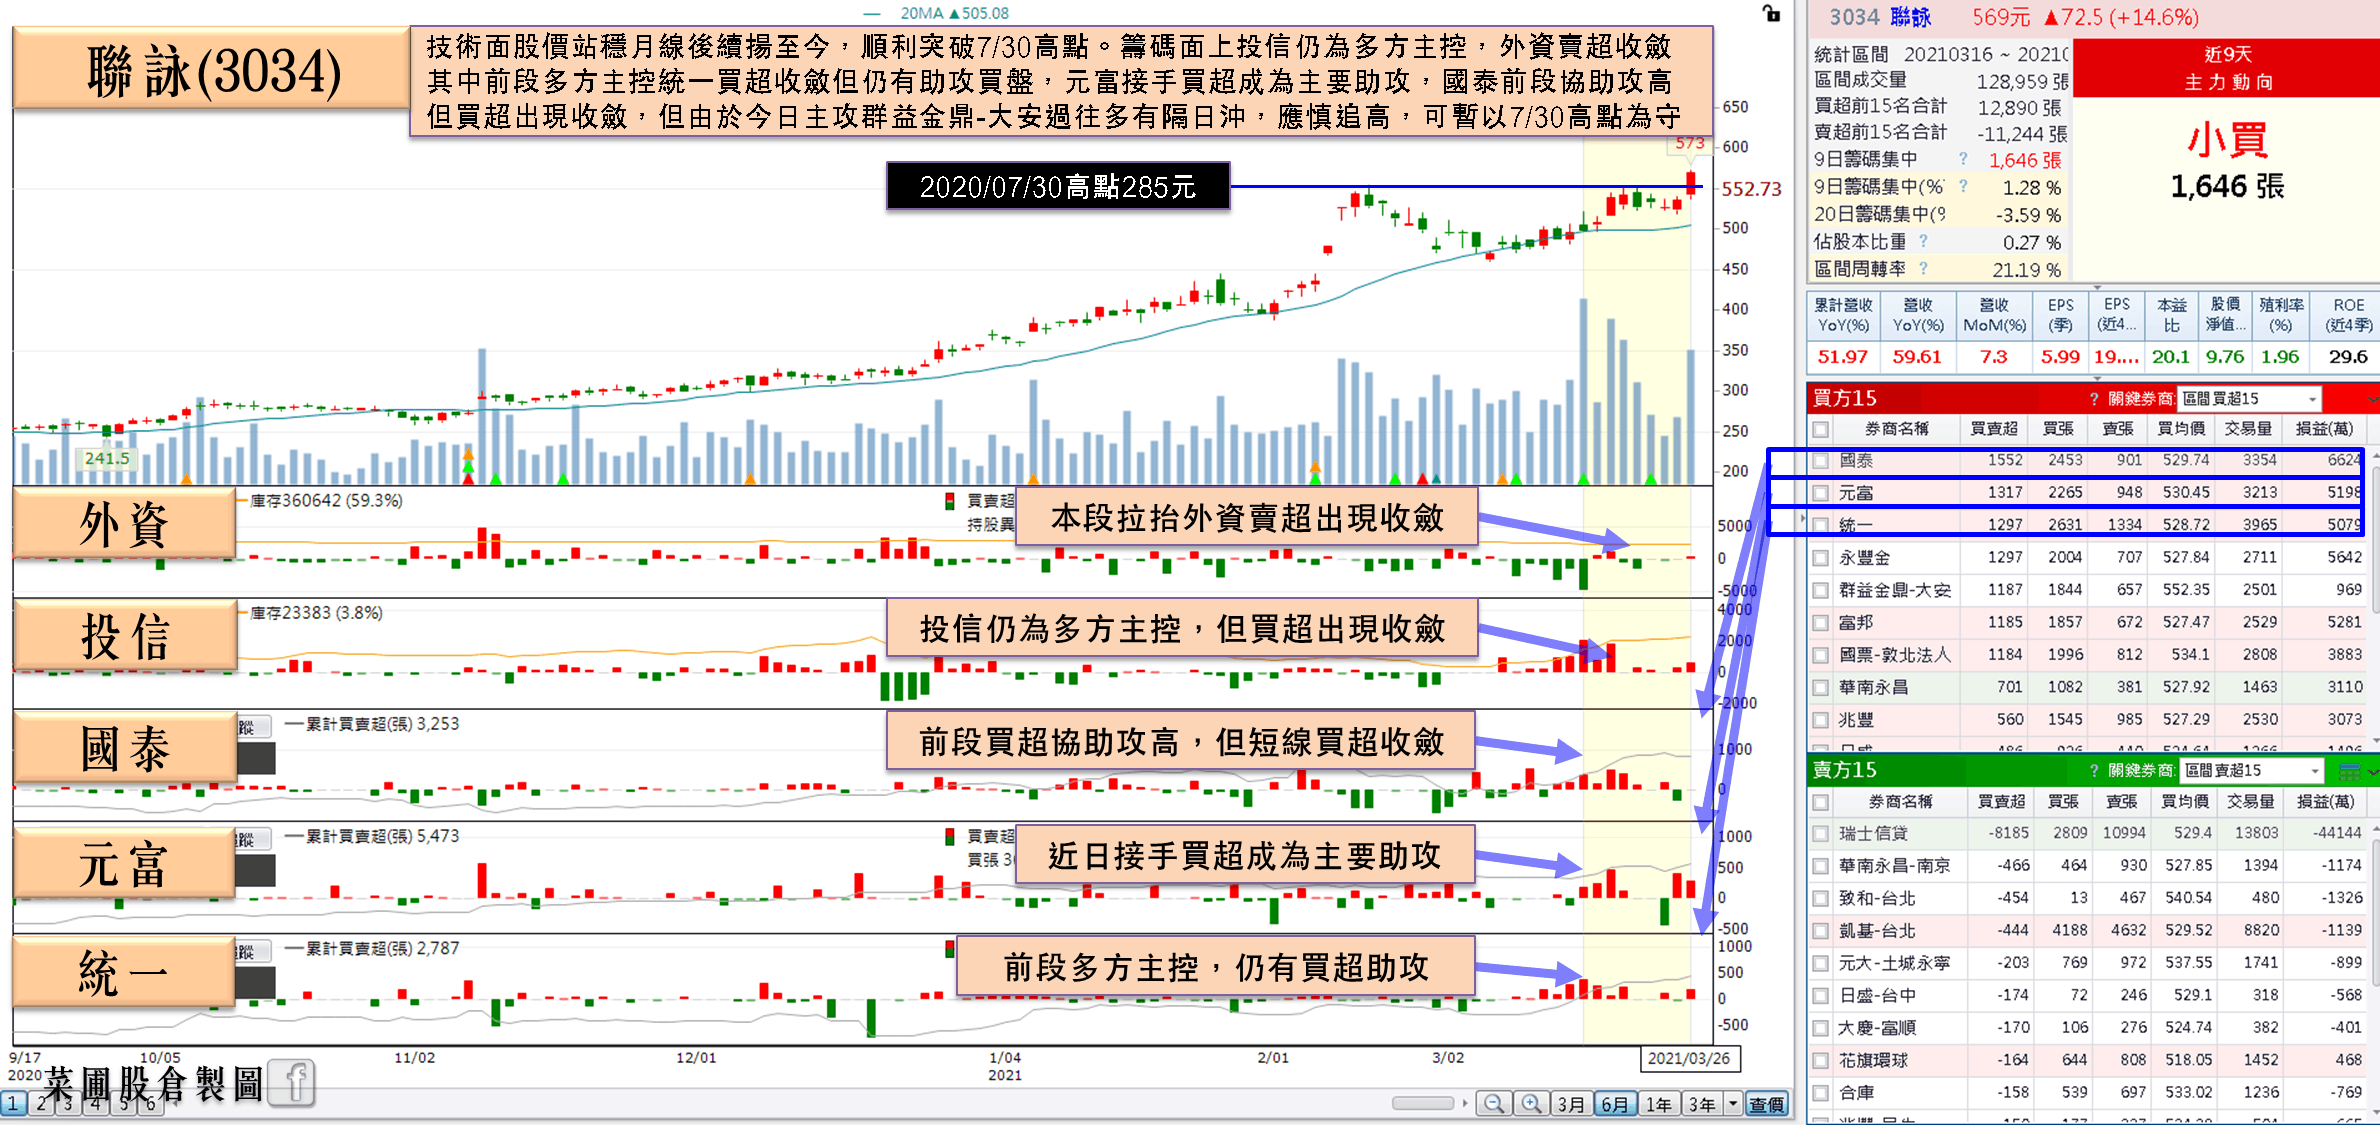Image resolution: width=2380 pixels, height=1137 pixels.
Task: Click the 殖利率(%) column header
Action: point(2281,316)
